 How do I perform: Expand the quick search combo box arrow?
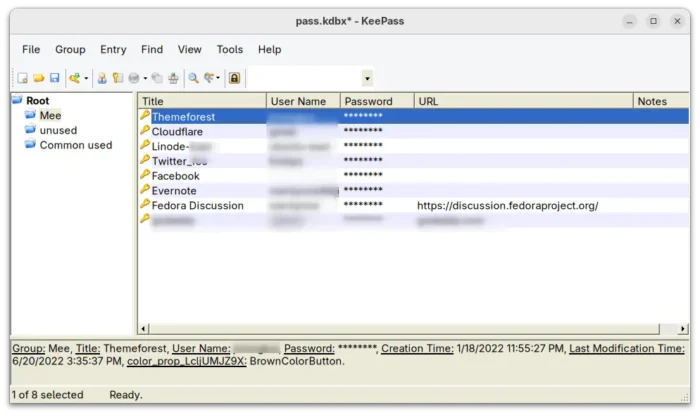[367, 78]
